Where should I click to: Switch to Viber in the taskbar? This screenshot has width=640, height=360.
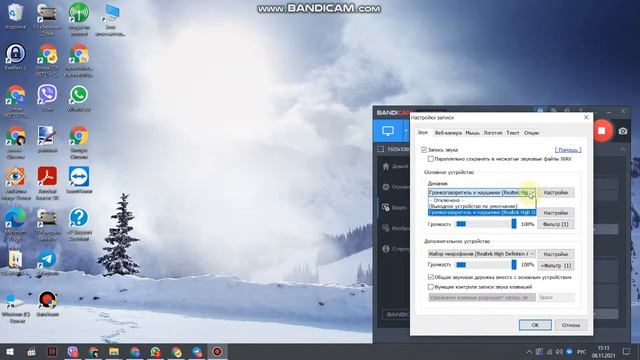[73, 351]
